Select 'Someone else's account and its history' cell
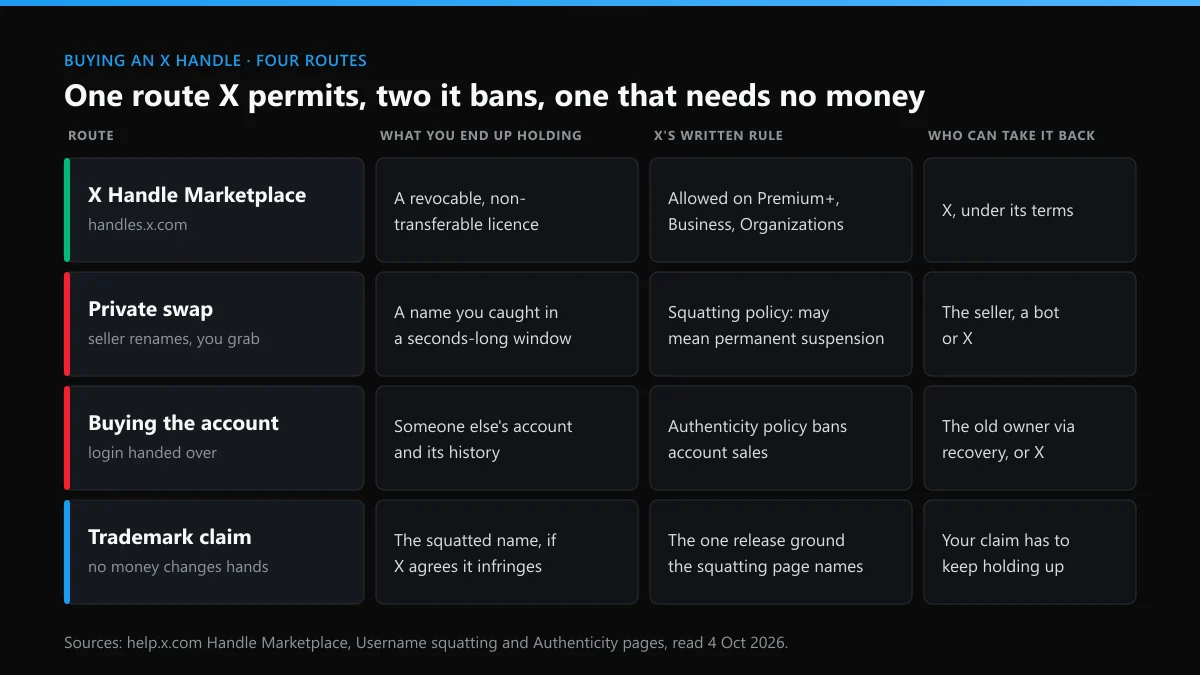 507,438
